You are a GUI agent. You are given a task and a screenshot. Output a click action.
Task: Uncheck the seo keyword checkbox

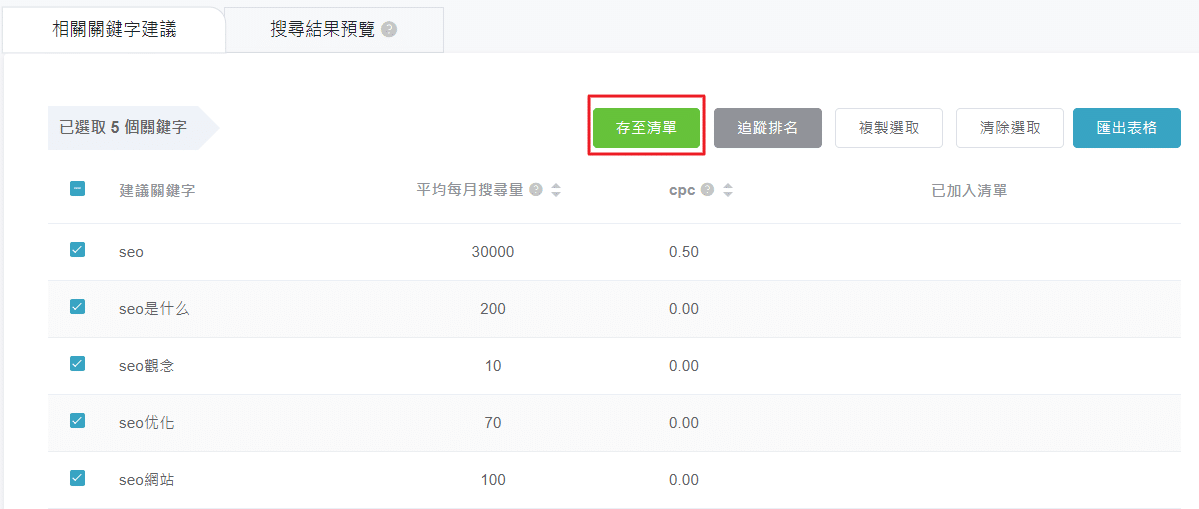(77, 250)
